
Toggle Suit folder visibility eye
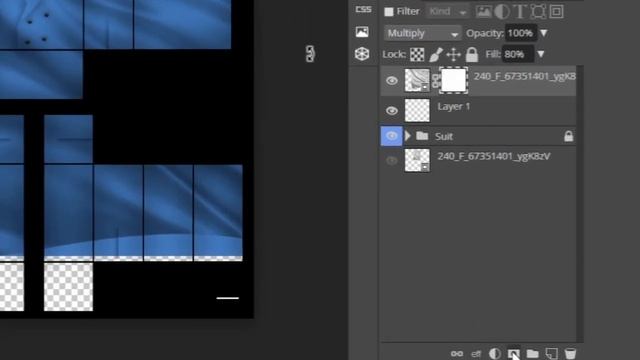tap(391, 136)
